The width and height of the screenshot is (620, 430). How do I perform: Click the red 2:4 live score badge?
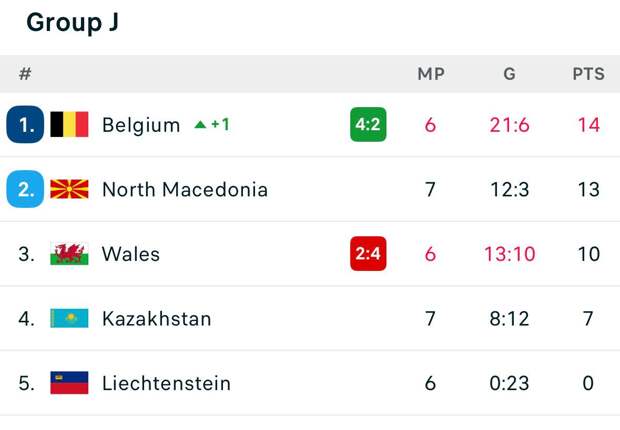(368, 254)
